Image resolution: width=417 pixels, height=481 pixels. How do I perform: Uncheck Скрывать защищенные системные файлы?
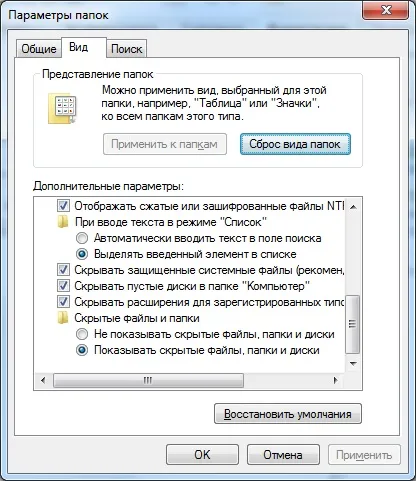(63, 270)
